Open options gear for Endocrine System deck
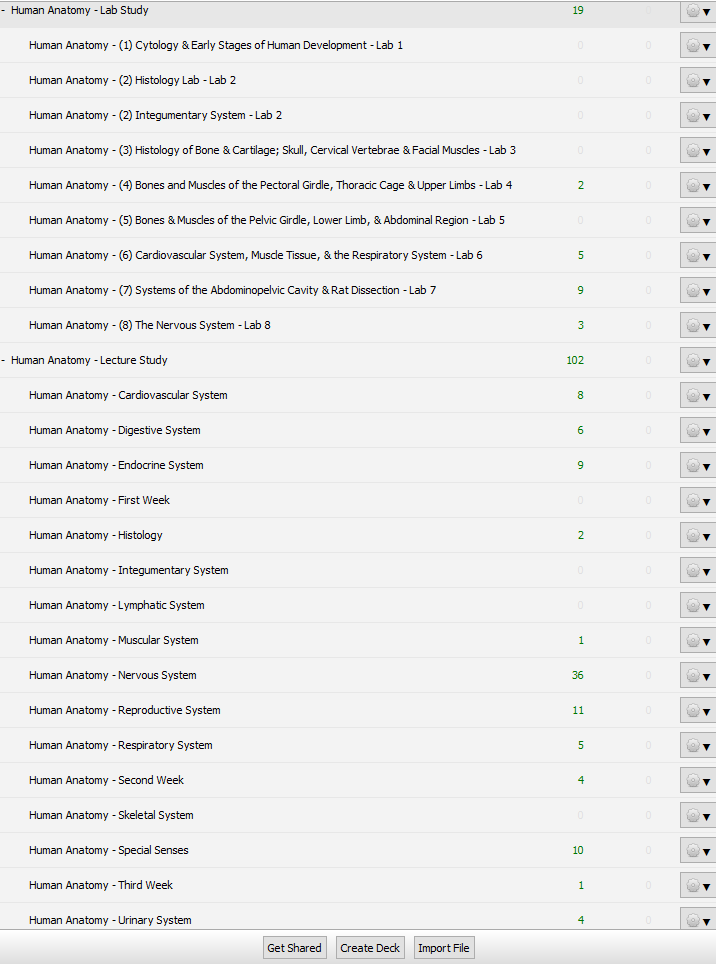 [698, 466]
